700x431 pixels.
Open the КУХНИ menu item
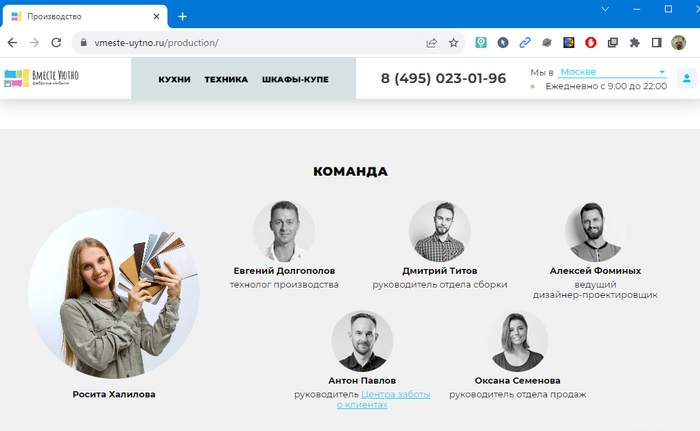175,80
